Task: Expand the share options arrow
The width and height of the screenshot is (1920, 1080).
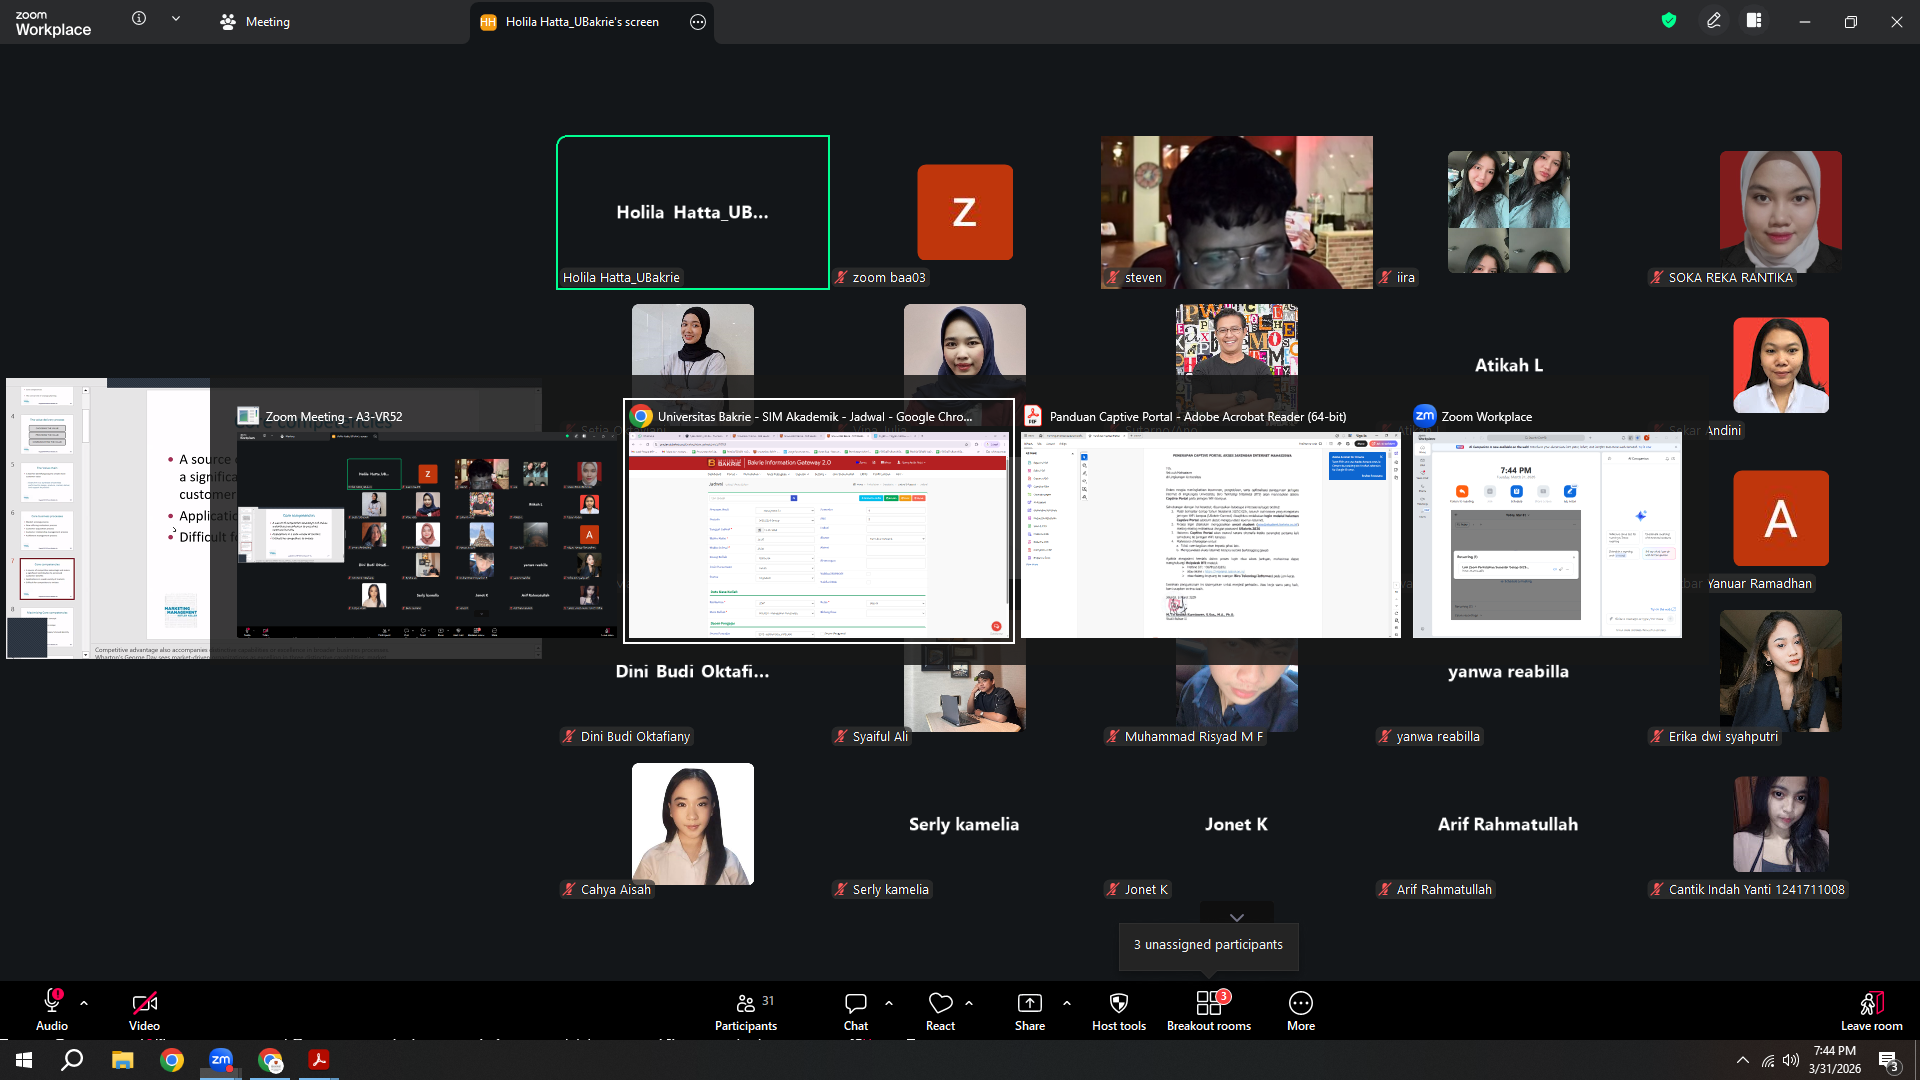Action: [x=1067, y=1003]
